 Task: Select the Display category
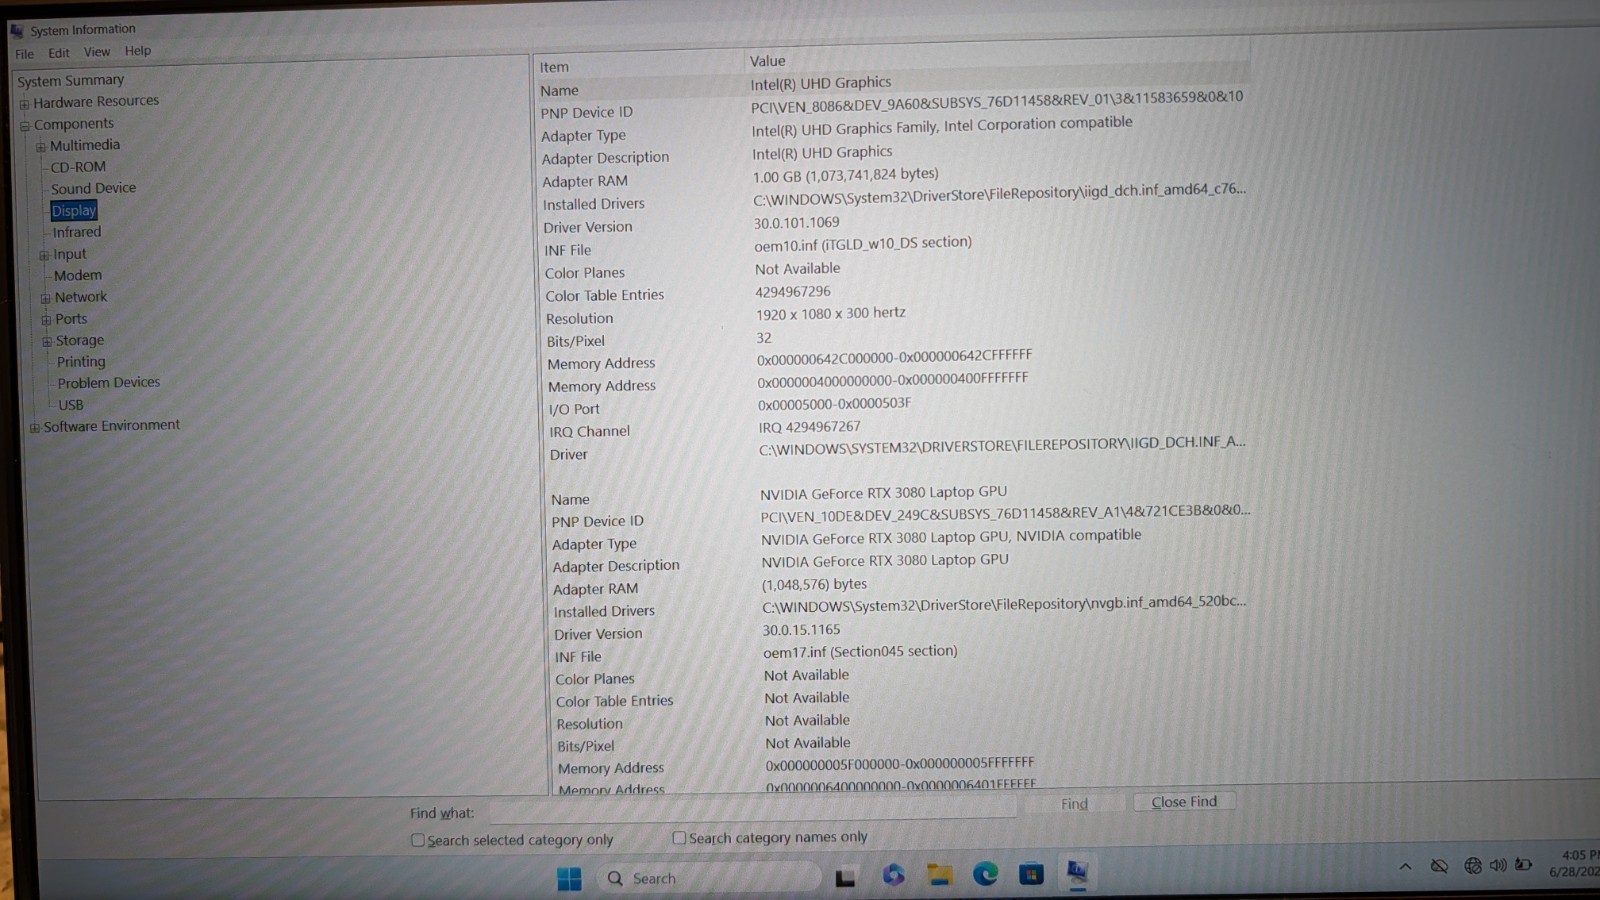74,211
